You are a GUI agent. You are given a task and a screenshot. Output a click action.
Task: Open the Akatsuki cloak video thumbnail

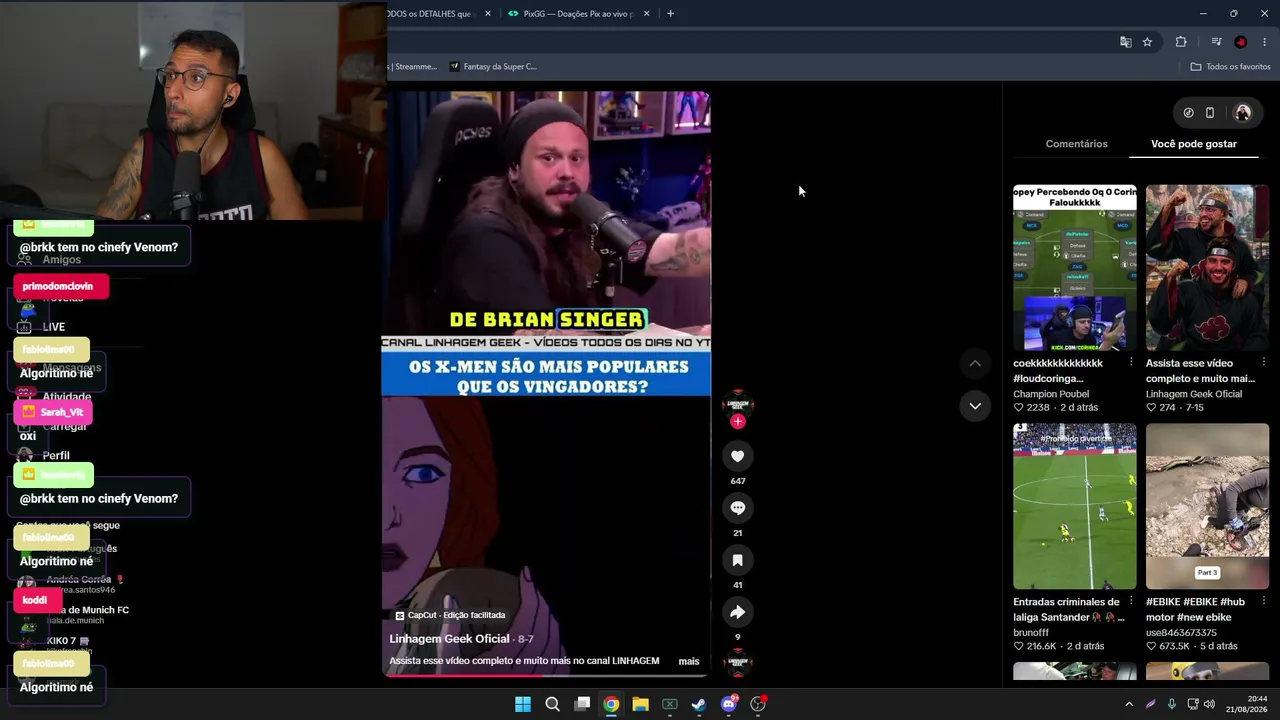tap(1207, 268)
